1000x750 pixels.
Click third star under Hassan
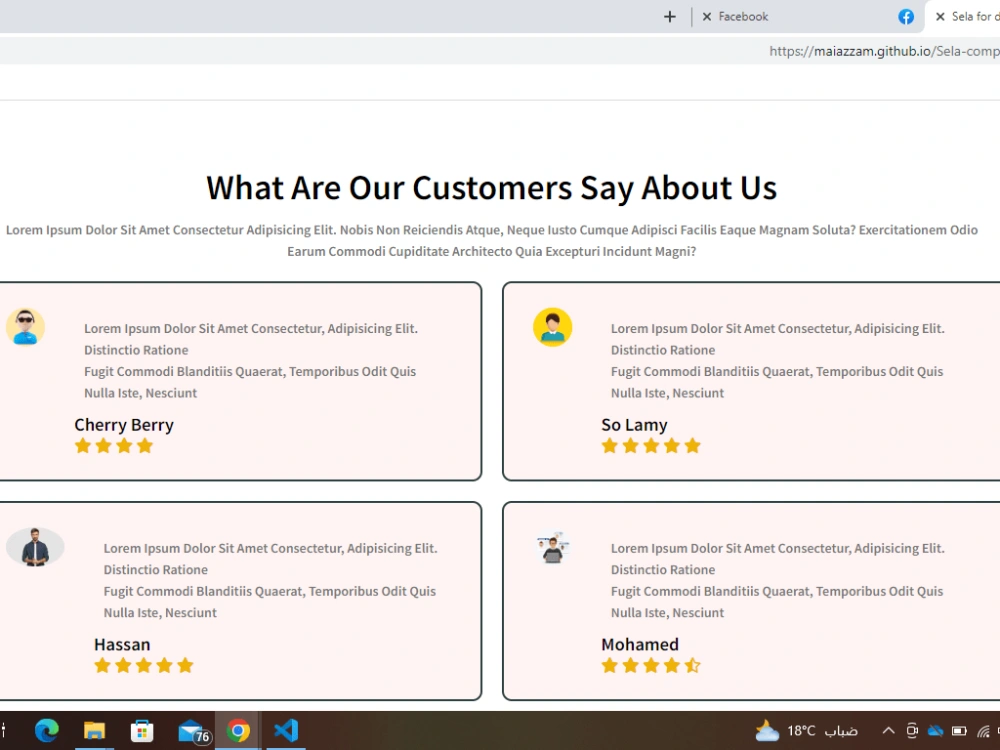click(143, 666)
